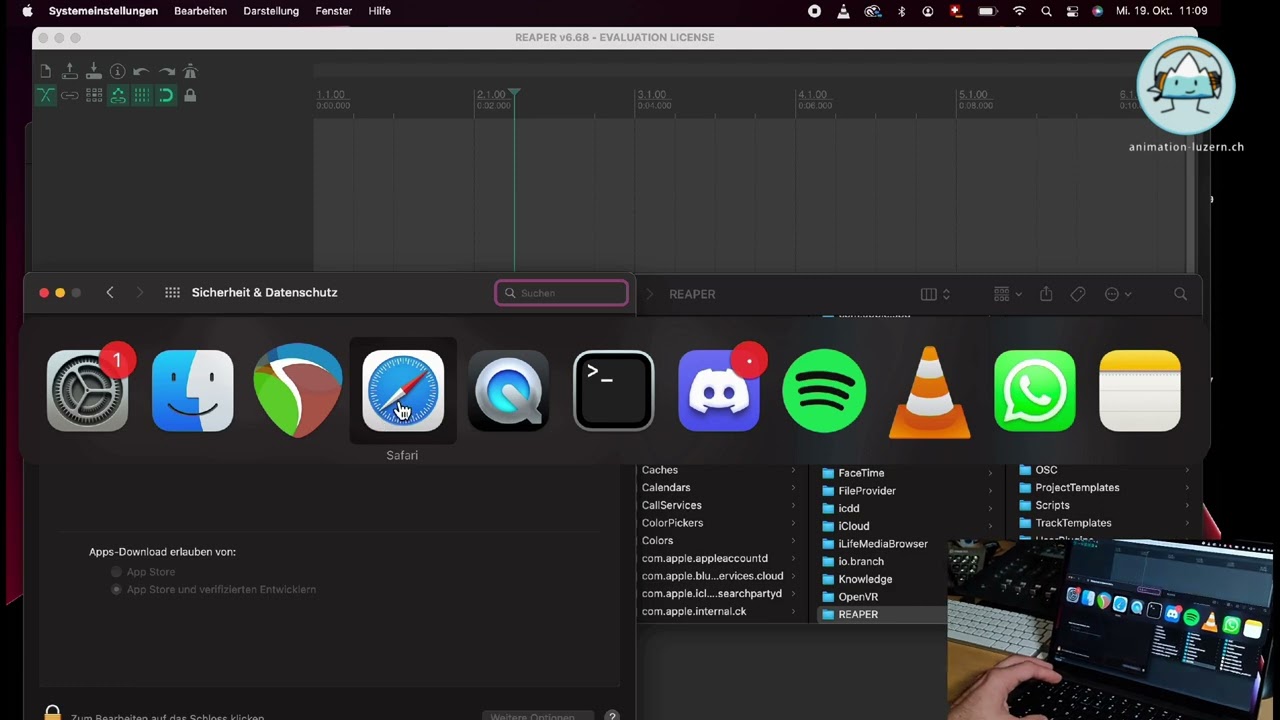Select the Knowledge folder in Finder

865,579
